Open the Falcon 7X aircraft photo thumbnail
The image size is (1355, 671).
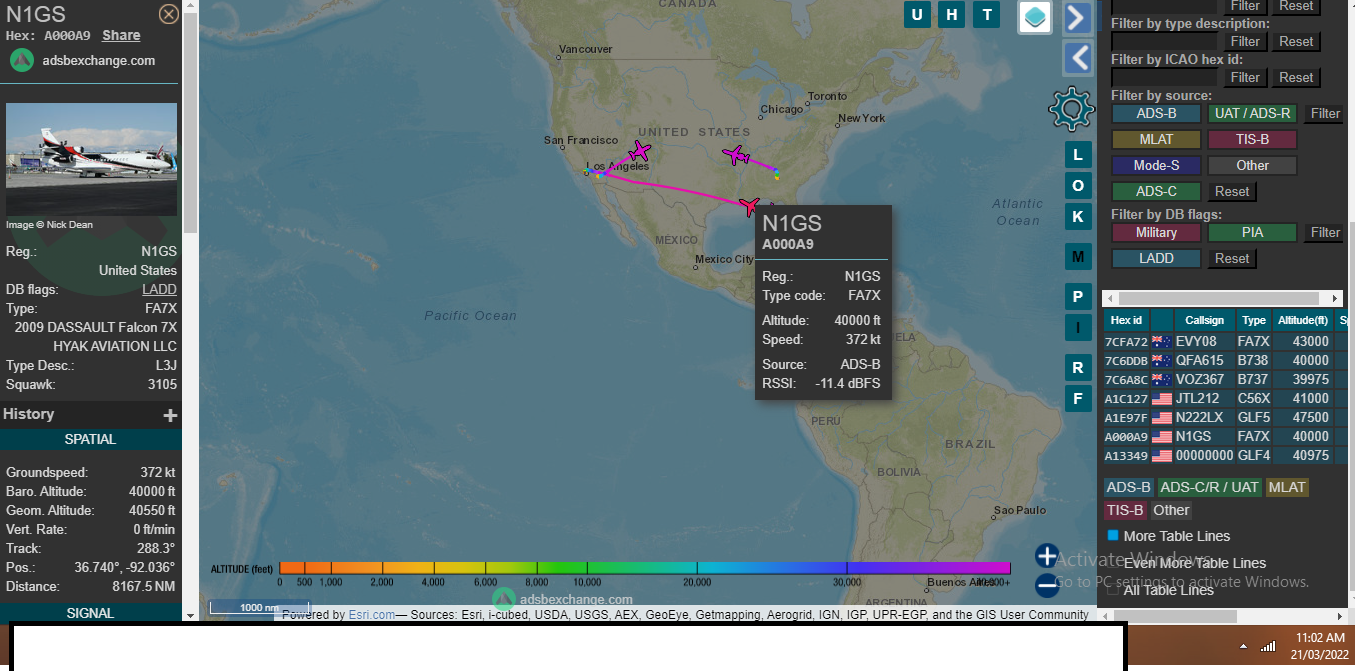[x=91, y=159]
